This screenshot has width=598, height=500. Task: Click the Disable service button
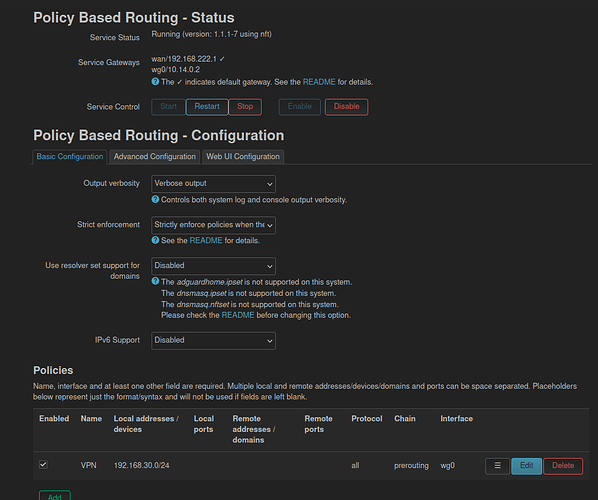[x=346, y=107]
